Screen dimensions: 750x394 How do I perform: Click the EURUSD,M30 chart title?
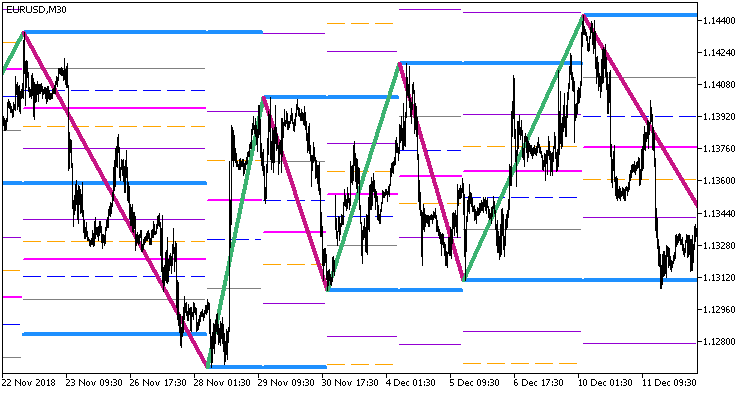36,10
